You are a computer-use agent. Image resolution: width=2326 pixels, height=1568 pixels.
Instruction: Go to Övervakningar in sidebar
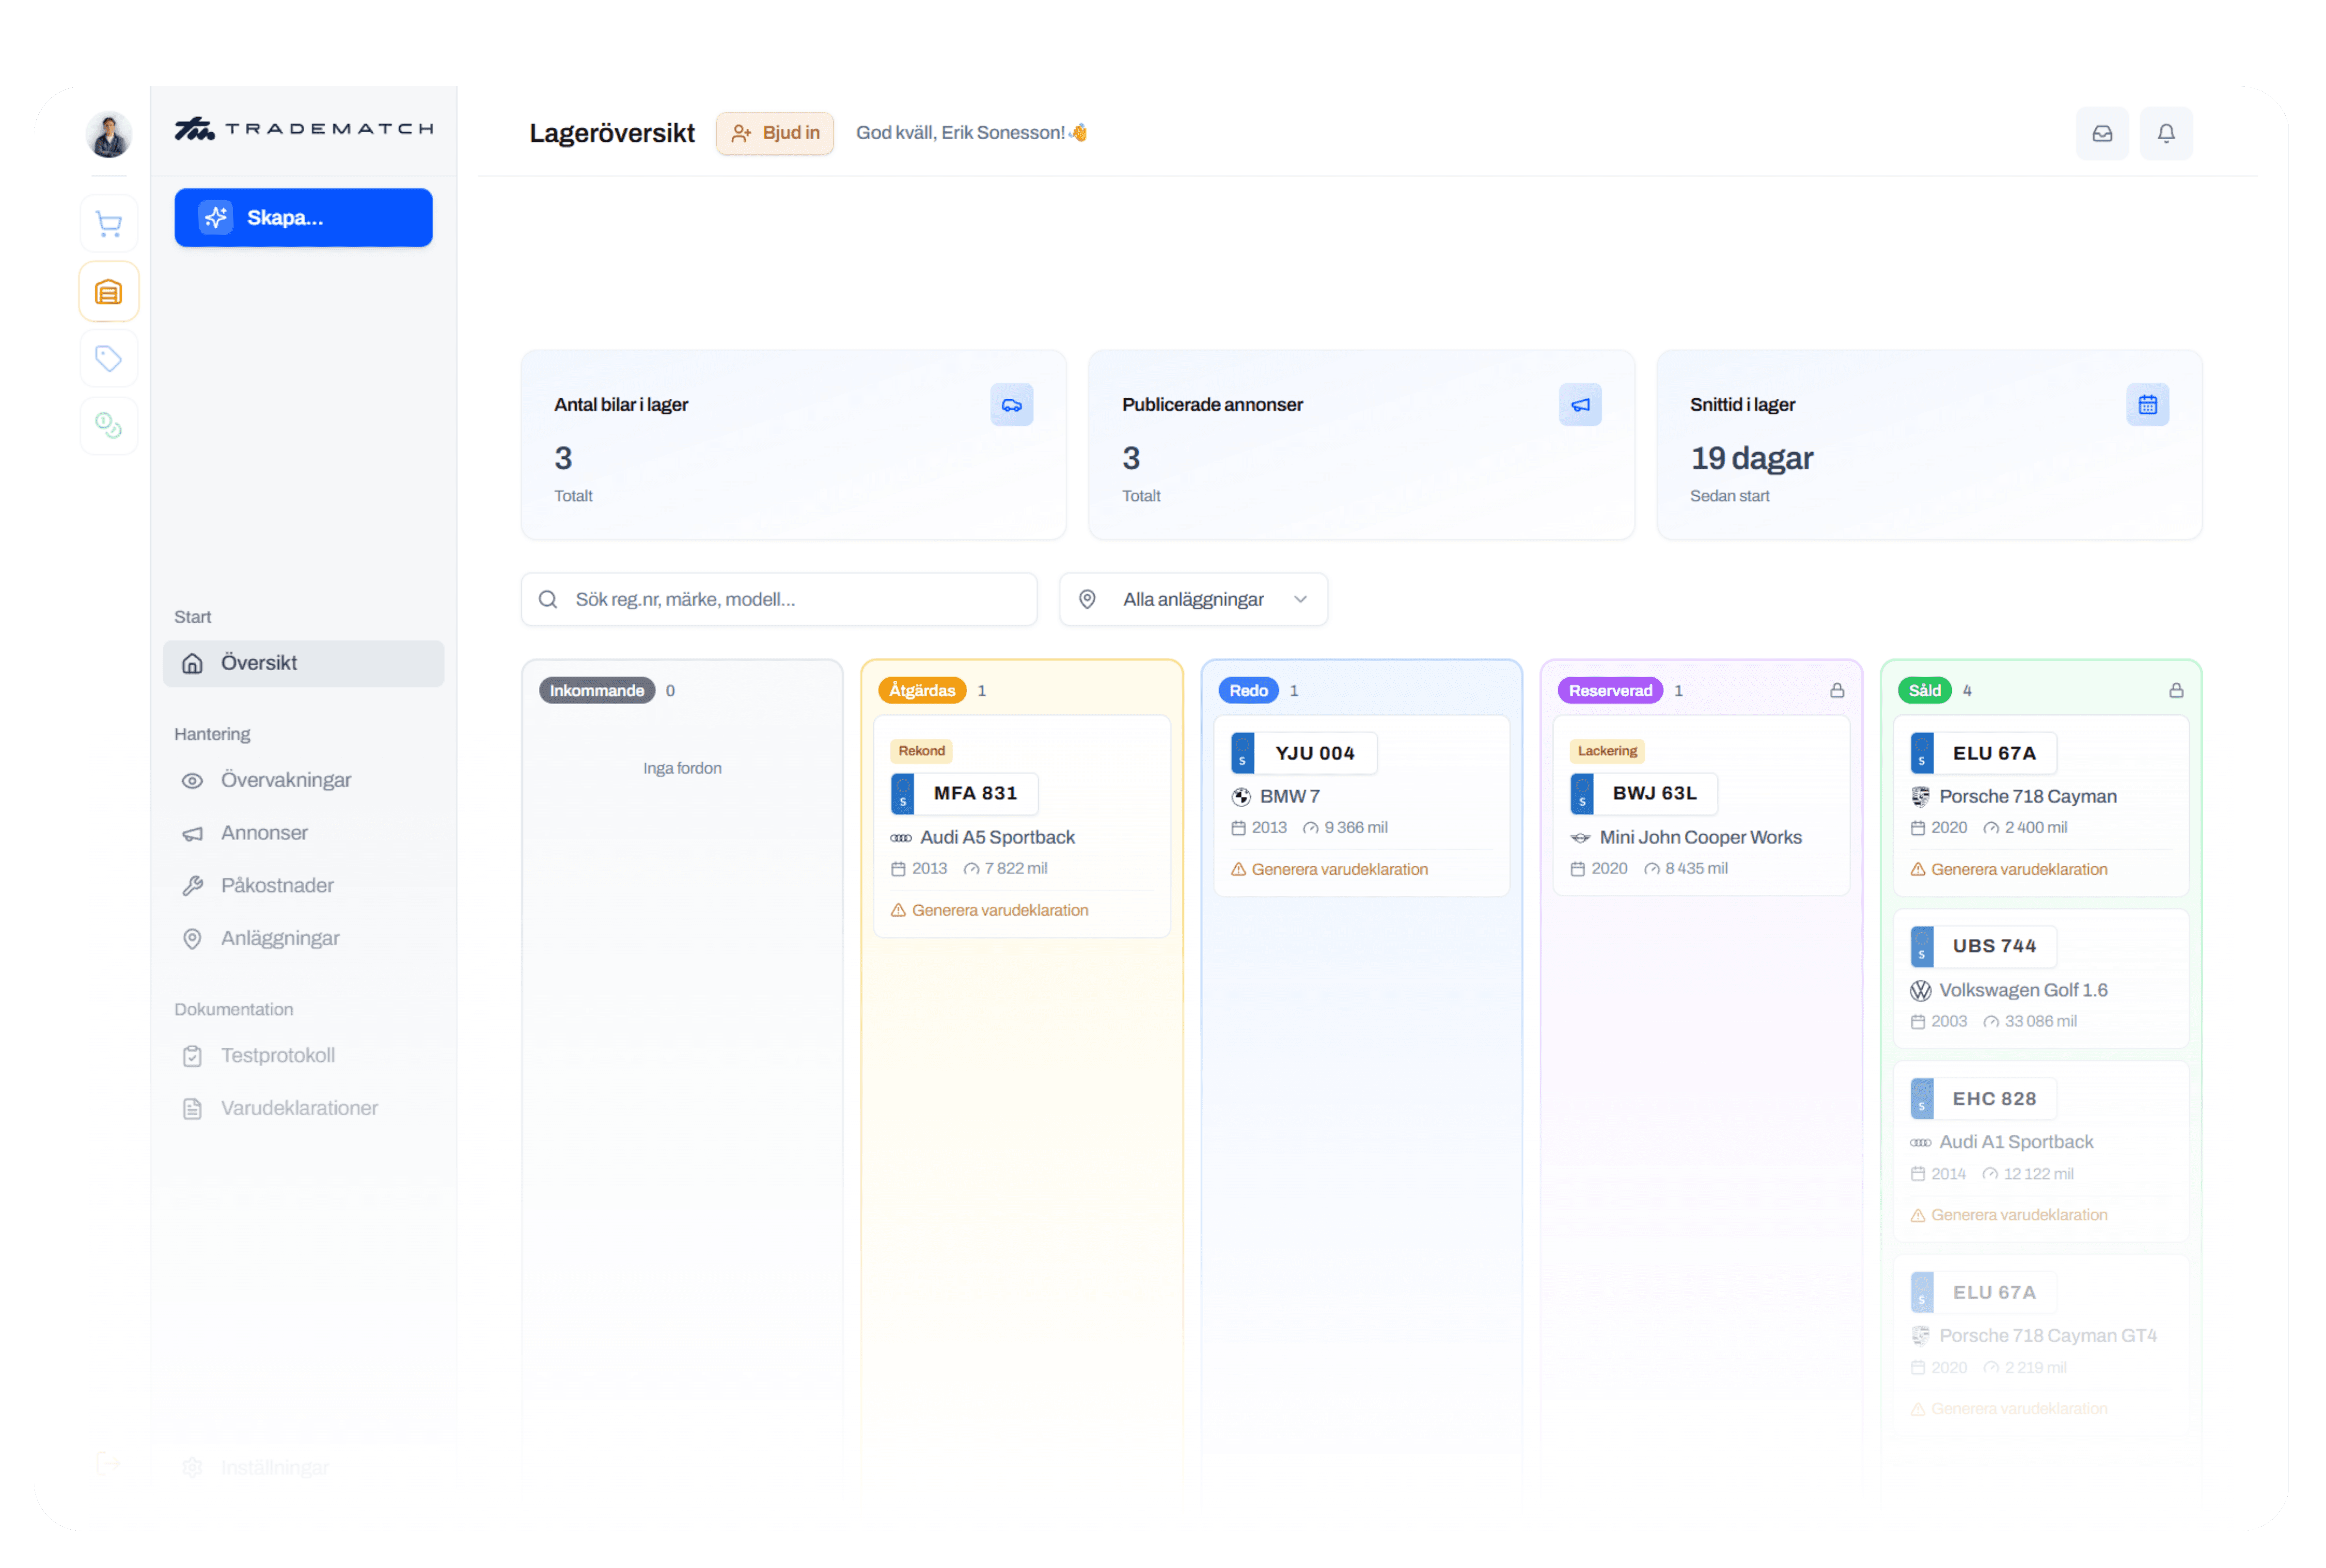tap(285, 780)
